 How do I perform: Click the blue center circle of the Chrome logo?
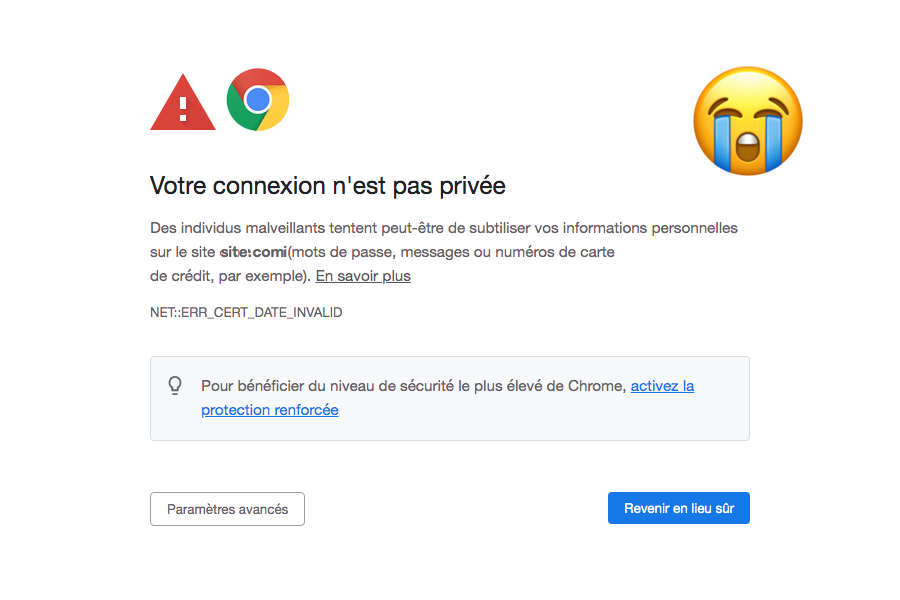(x=258, y=100)
